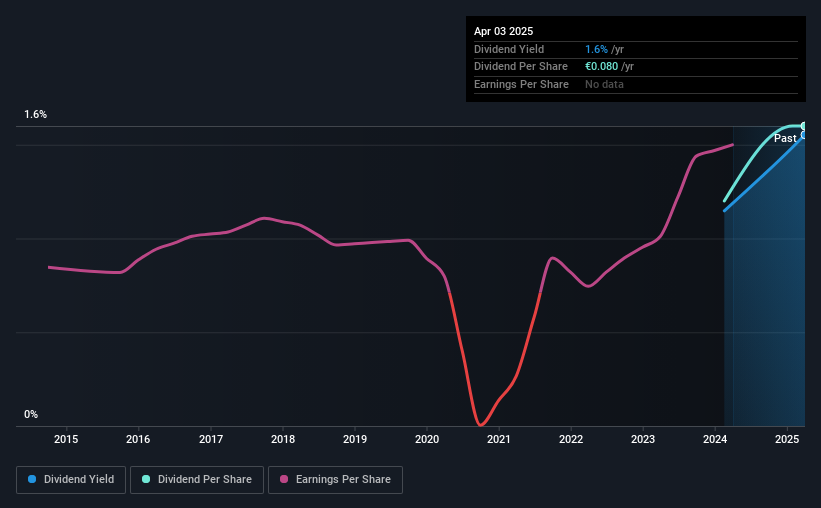Toggle the Earnings Per Share series label

point(343,480)
